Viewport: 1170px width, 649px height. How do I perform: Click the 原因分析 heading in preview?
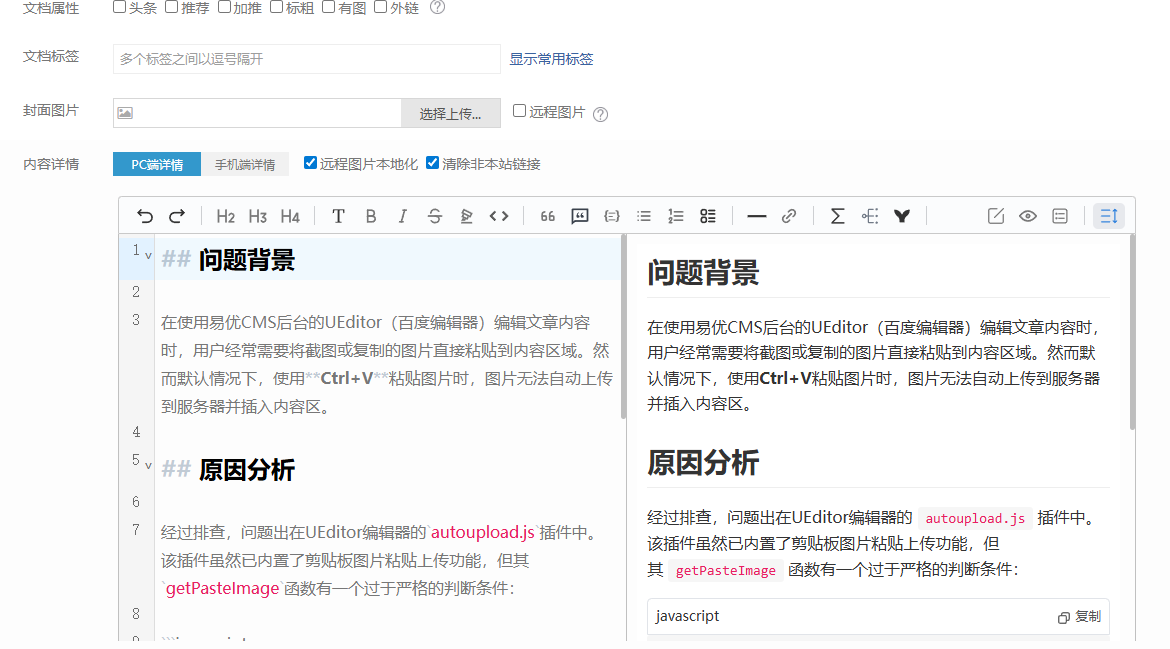point(703,463)
